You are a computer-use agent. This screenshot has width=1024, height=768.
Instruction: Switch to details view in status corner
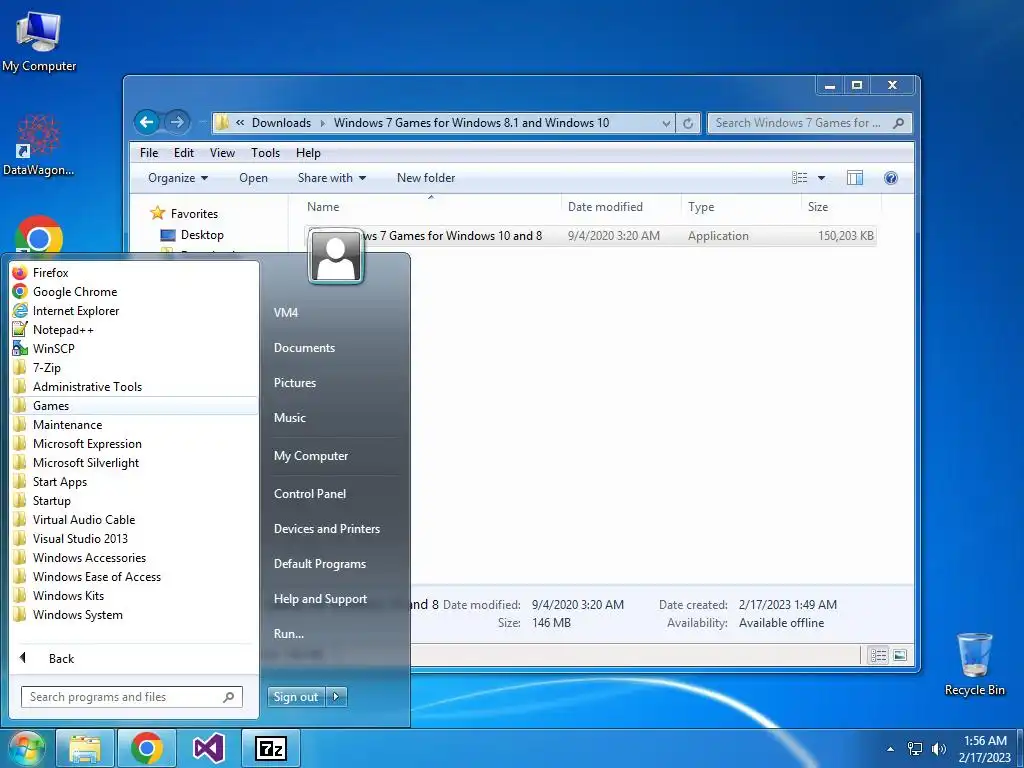[x=878, y=655]
